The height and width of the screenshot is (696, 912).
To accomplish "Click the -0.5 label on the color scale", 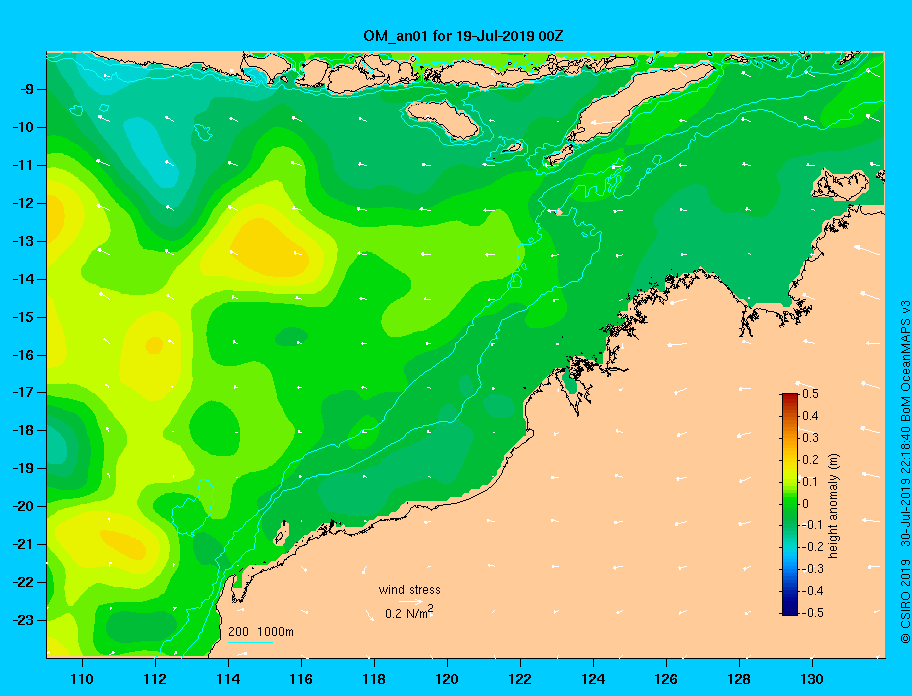I will click(813, 613).
